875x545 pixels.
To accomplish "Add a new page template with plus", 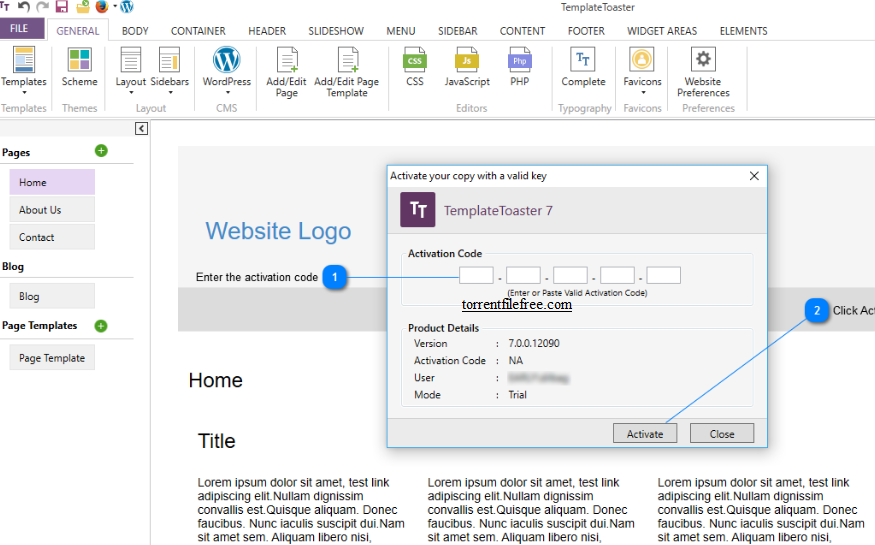I will (101, 326).
